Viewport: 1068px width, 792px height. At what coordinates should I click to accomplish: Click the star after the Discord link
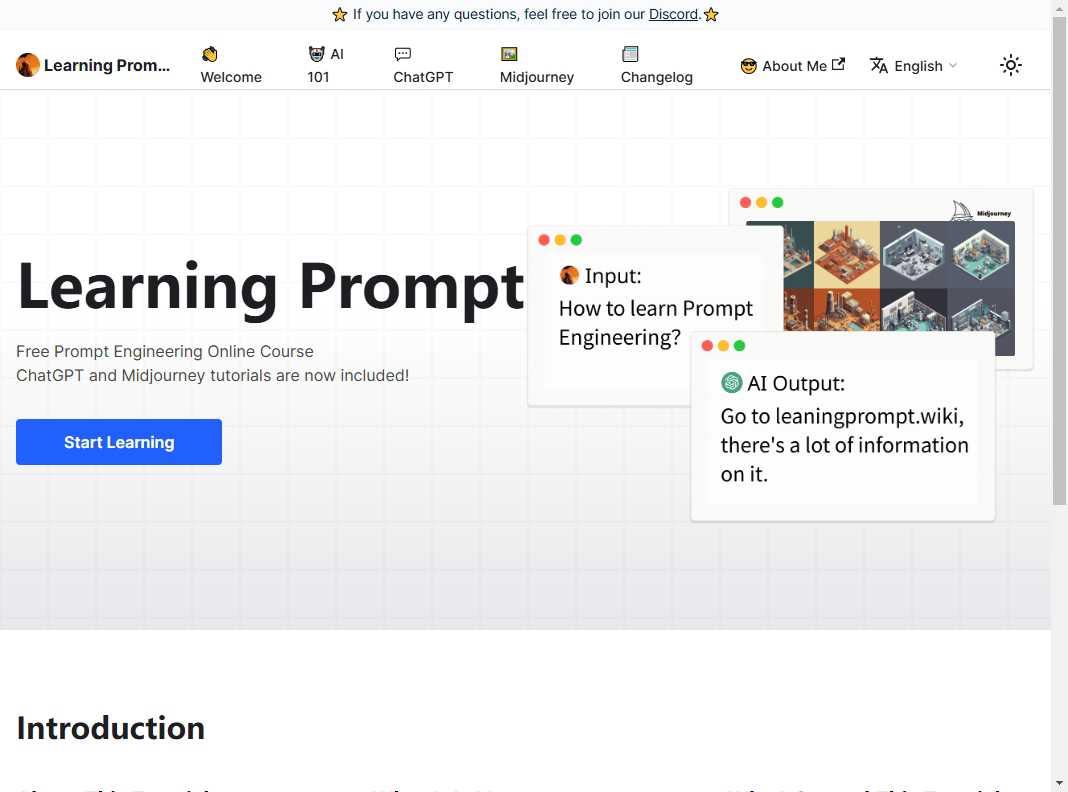point(711,14)
